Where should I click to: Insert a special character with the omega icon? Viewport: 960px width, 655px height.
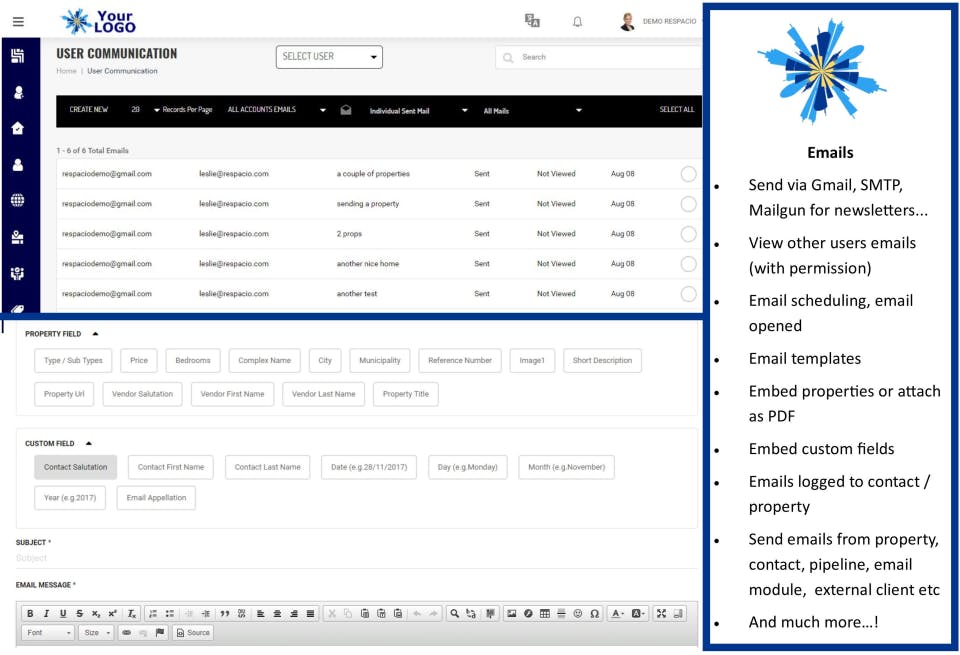(594, 613)
